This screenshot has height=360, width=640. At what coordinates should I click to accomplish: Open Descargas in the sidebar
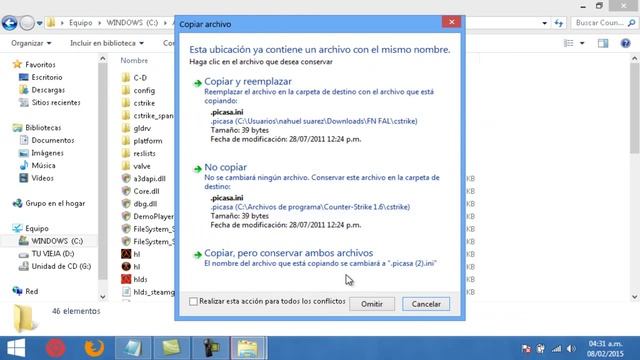[48, 90]
